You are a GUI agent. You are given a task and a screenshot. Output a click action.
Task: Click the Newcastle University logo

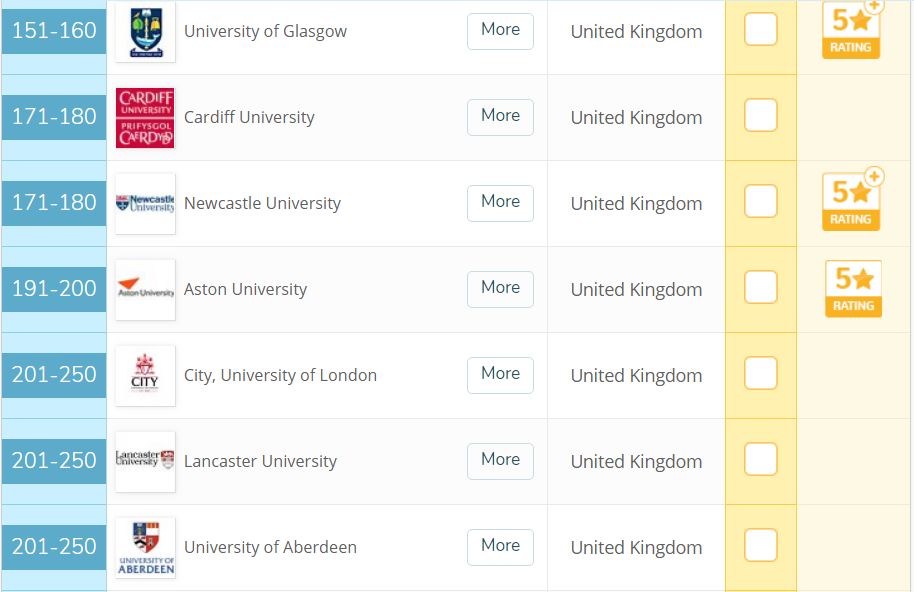145,203
